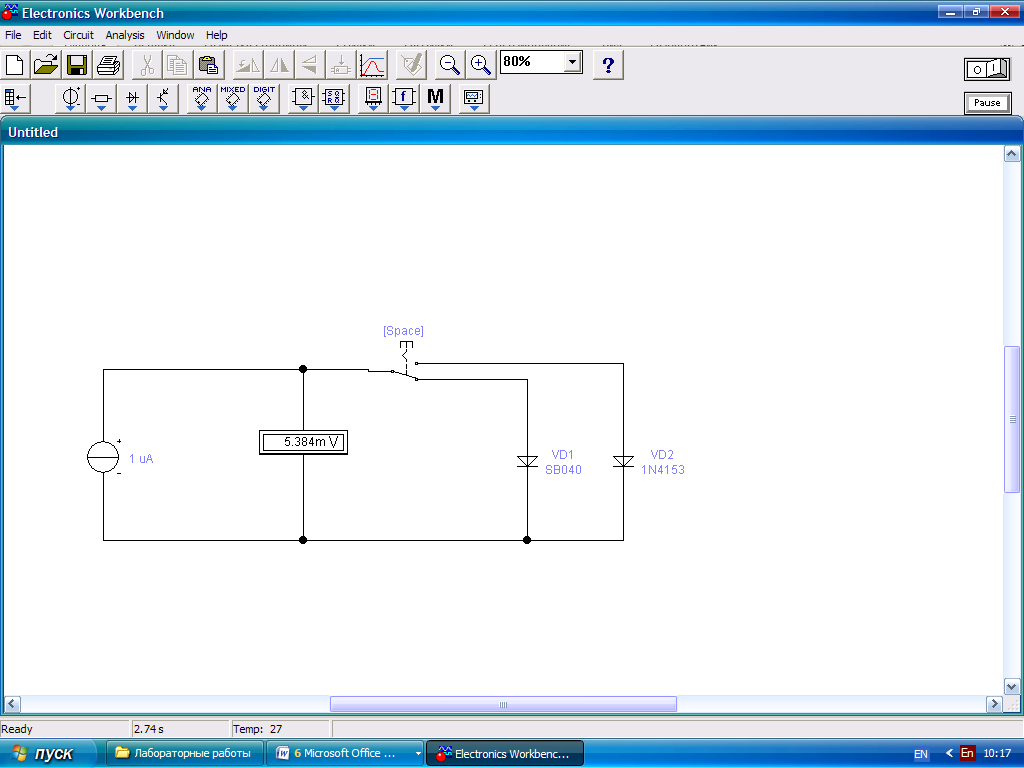Click the vertical scrollbar thumb

[1012, 419]
